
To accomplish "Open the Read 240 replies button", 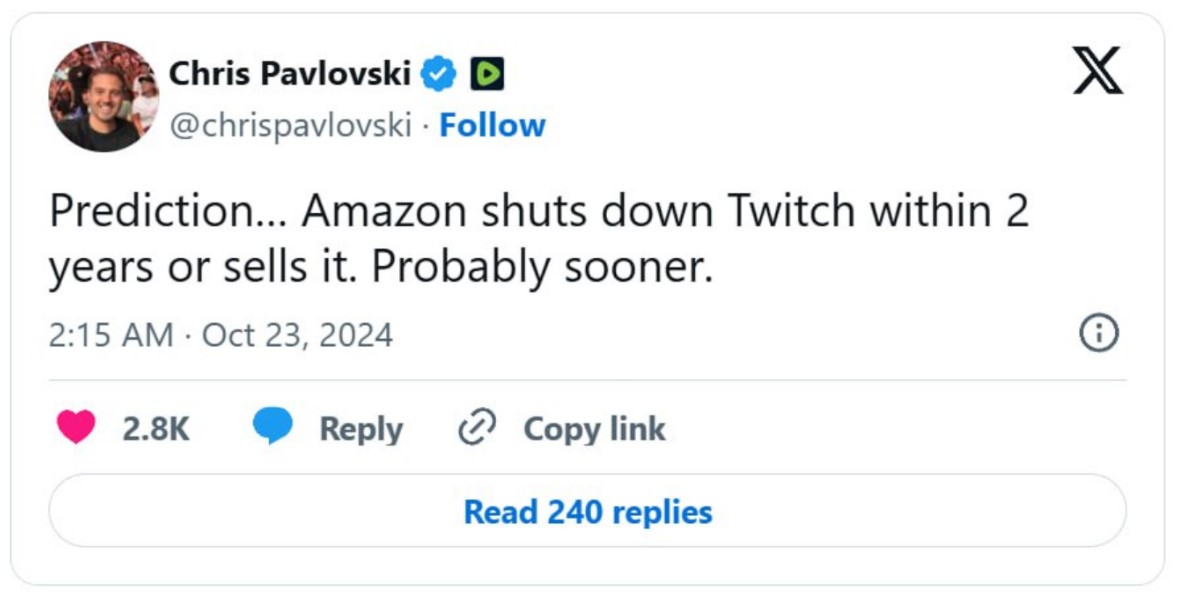I will [x=588, y=512].
